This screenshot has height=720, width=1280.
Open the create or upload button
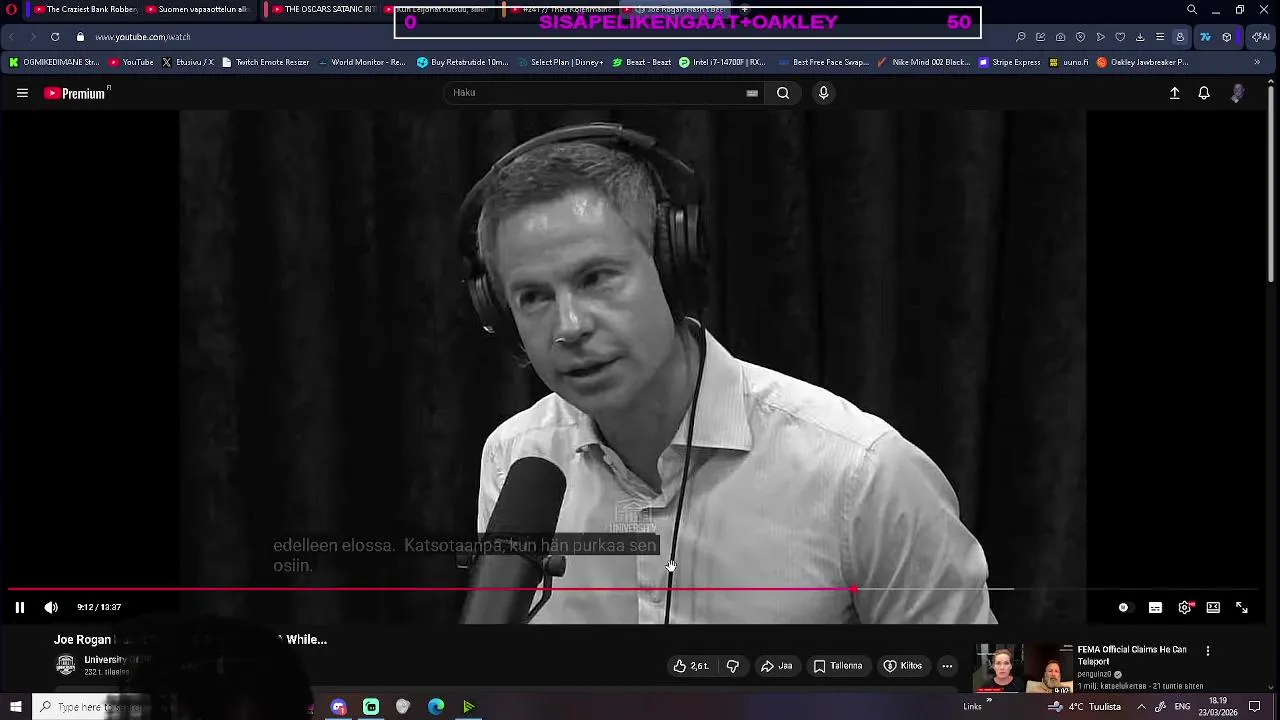1175,93
